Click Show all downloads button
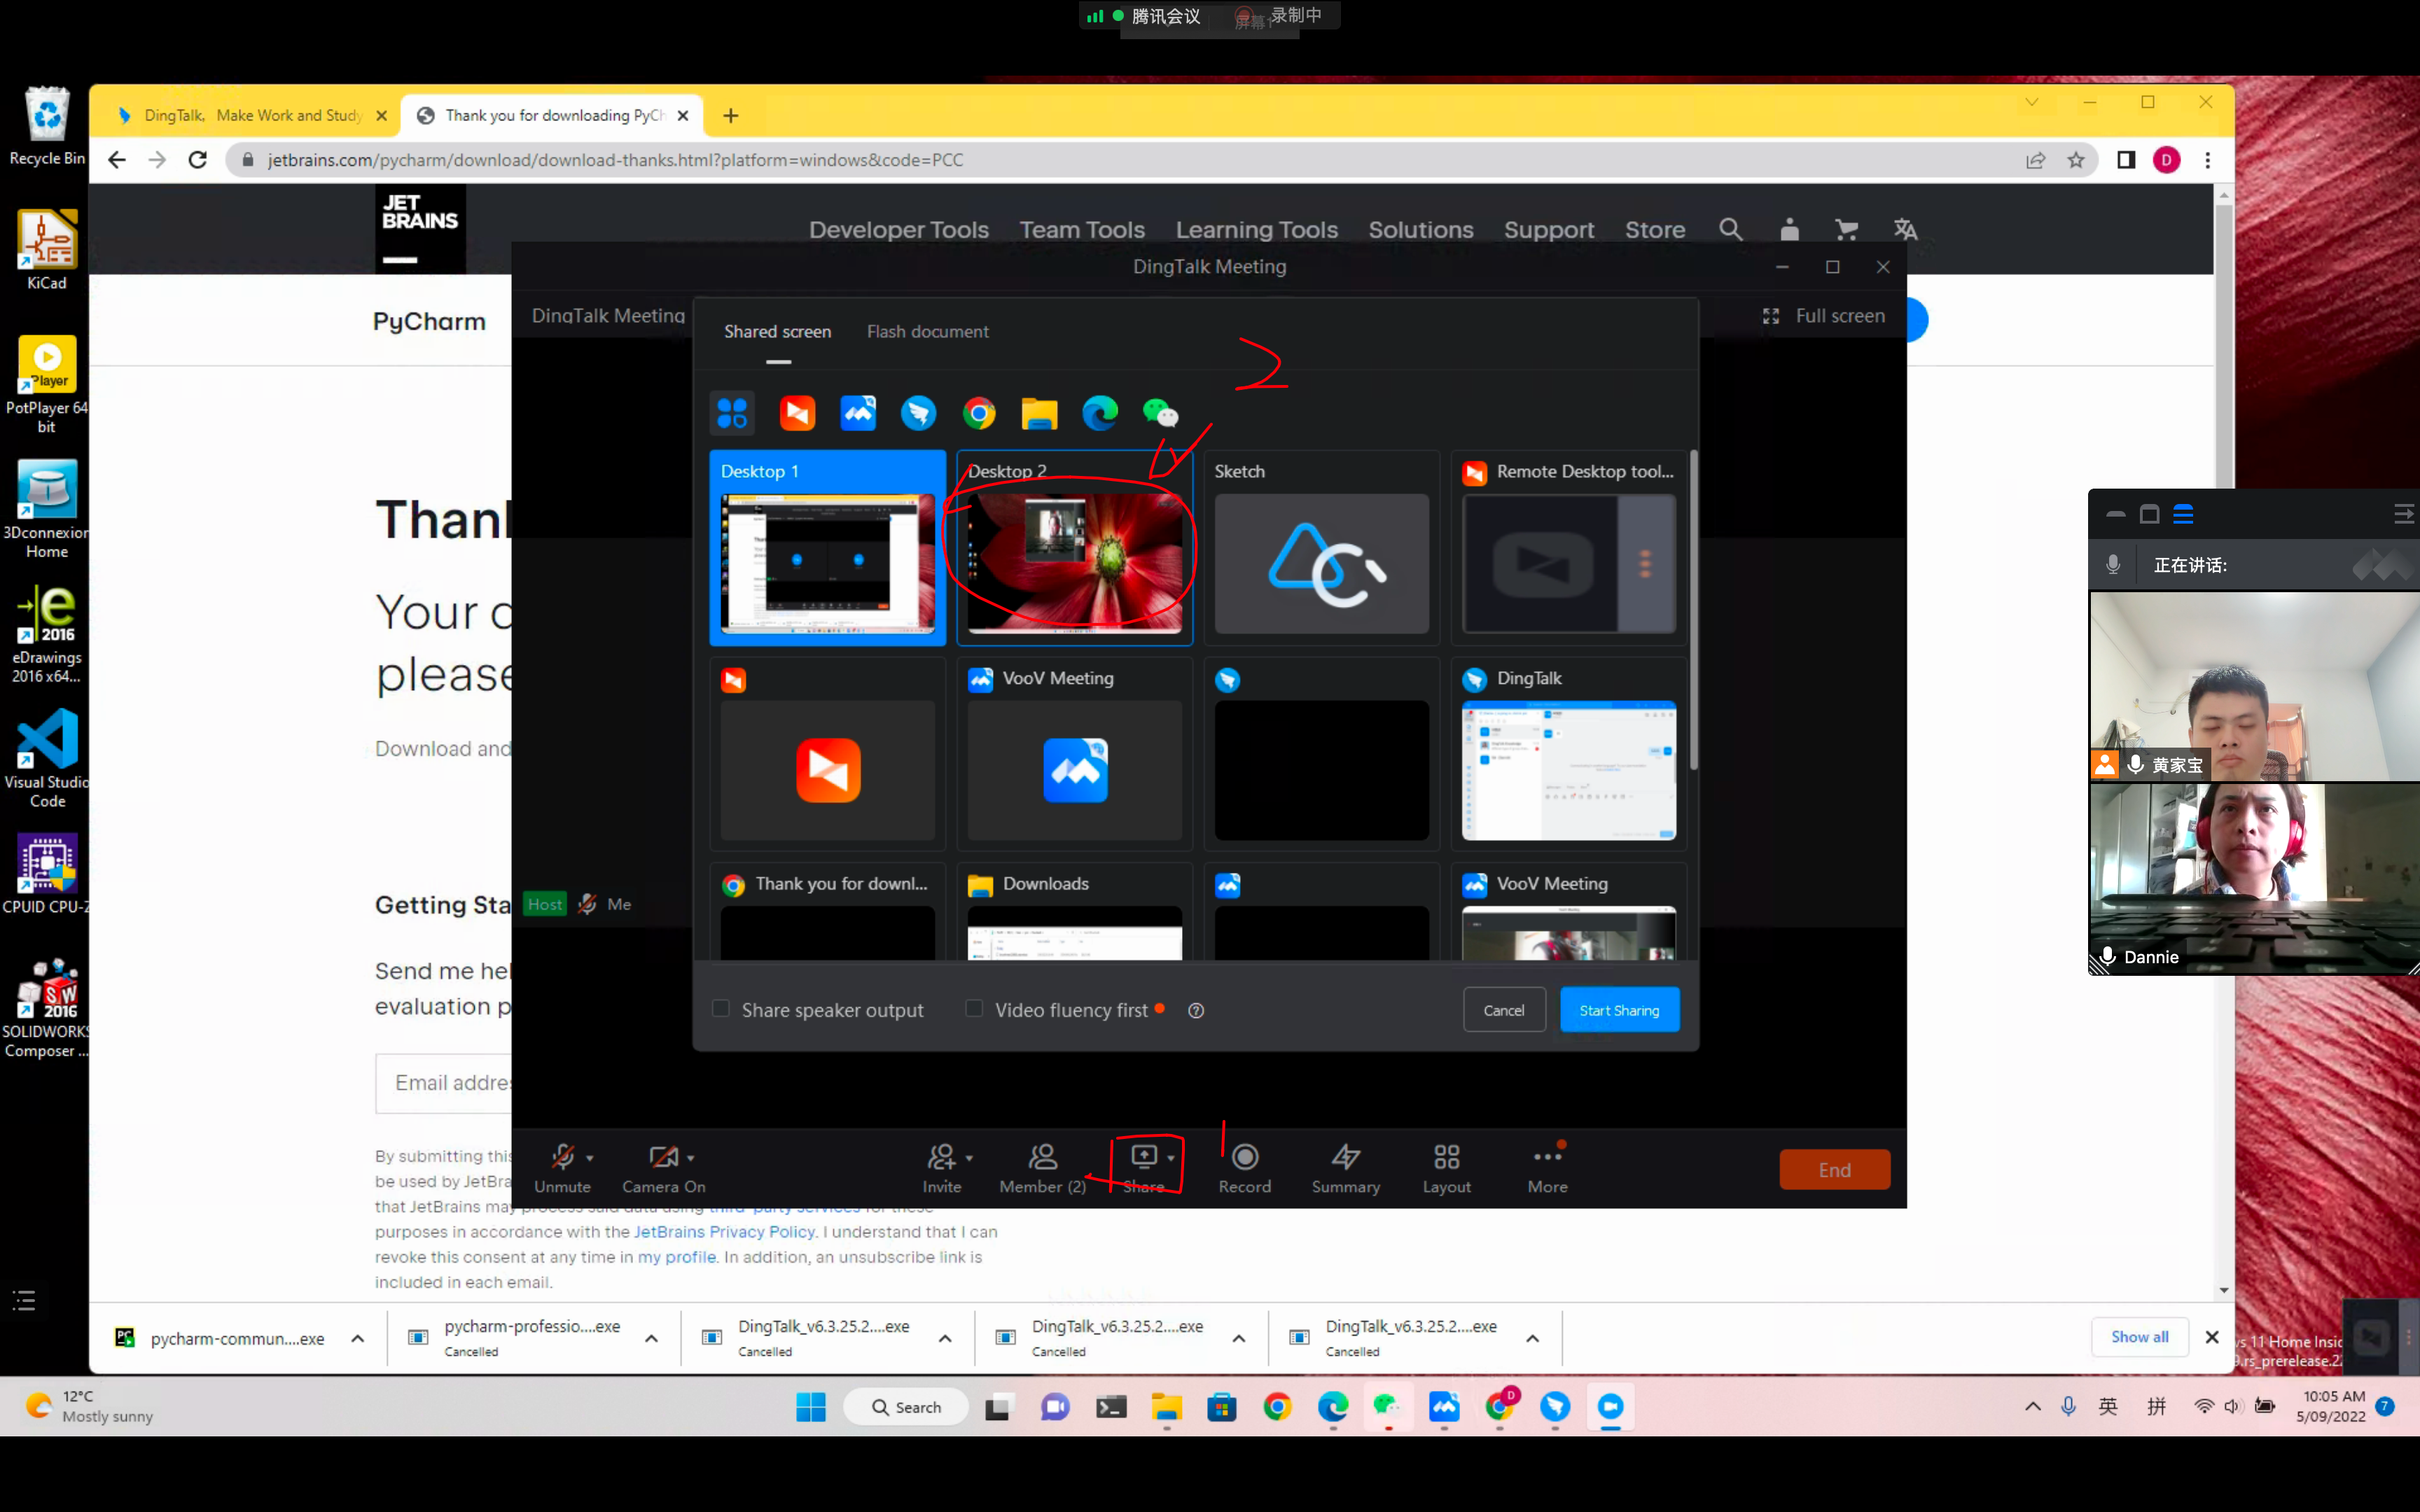The width and height of the screenshot is (2420, 1512). click(2139, 1337)
